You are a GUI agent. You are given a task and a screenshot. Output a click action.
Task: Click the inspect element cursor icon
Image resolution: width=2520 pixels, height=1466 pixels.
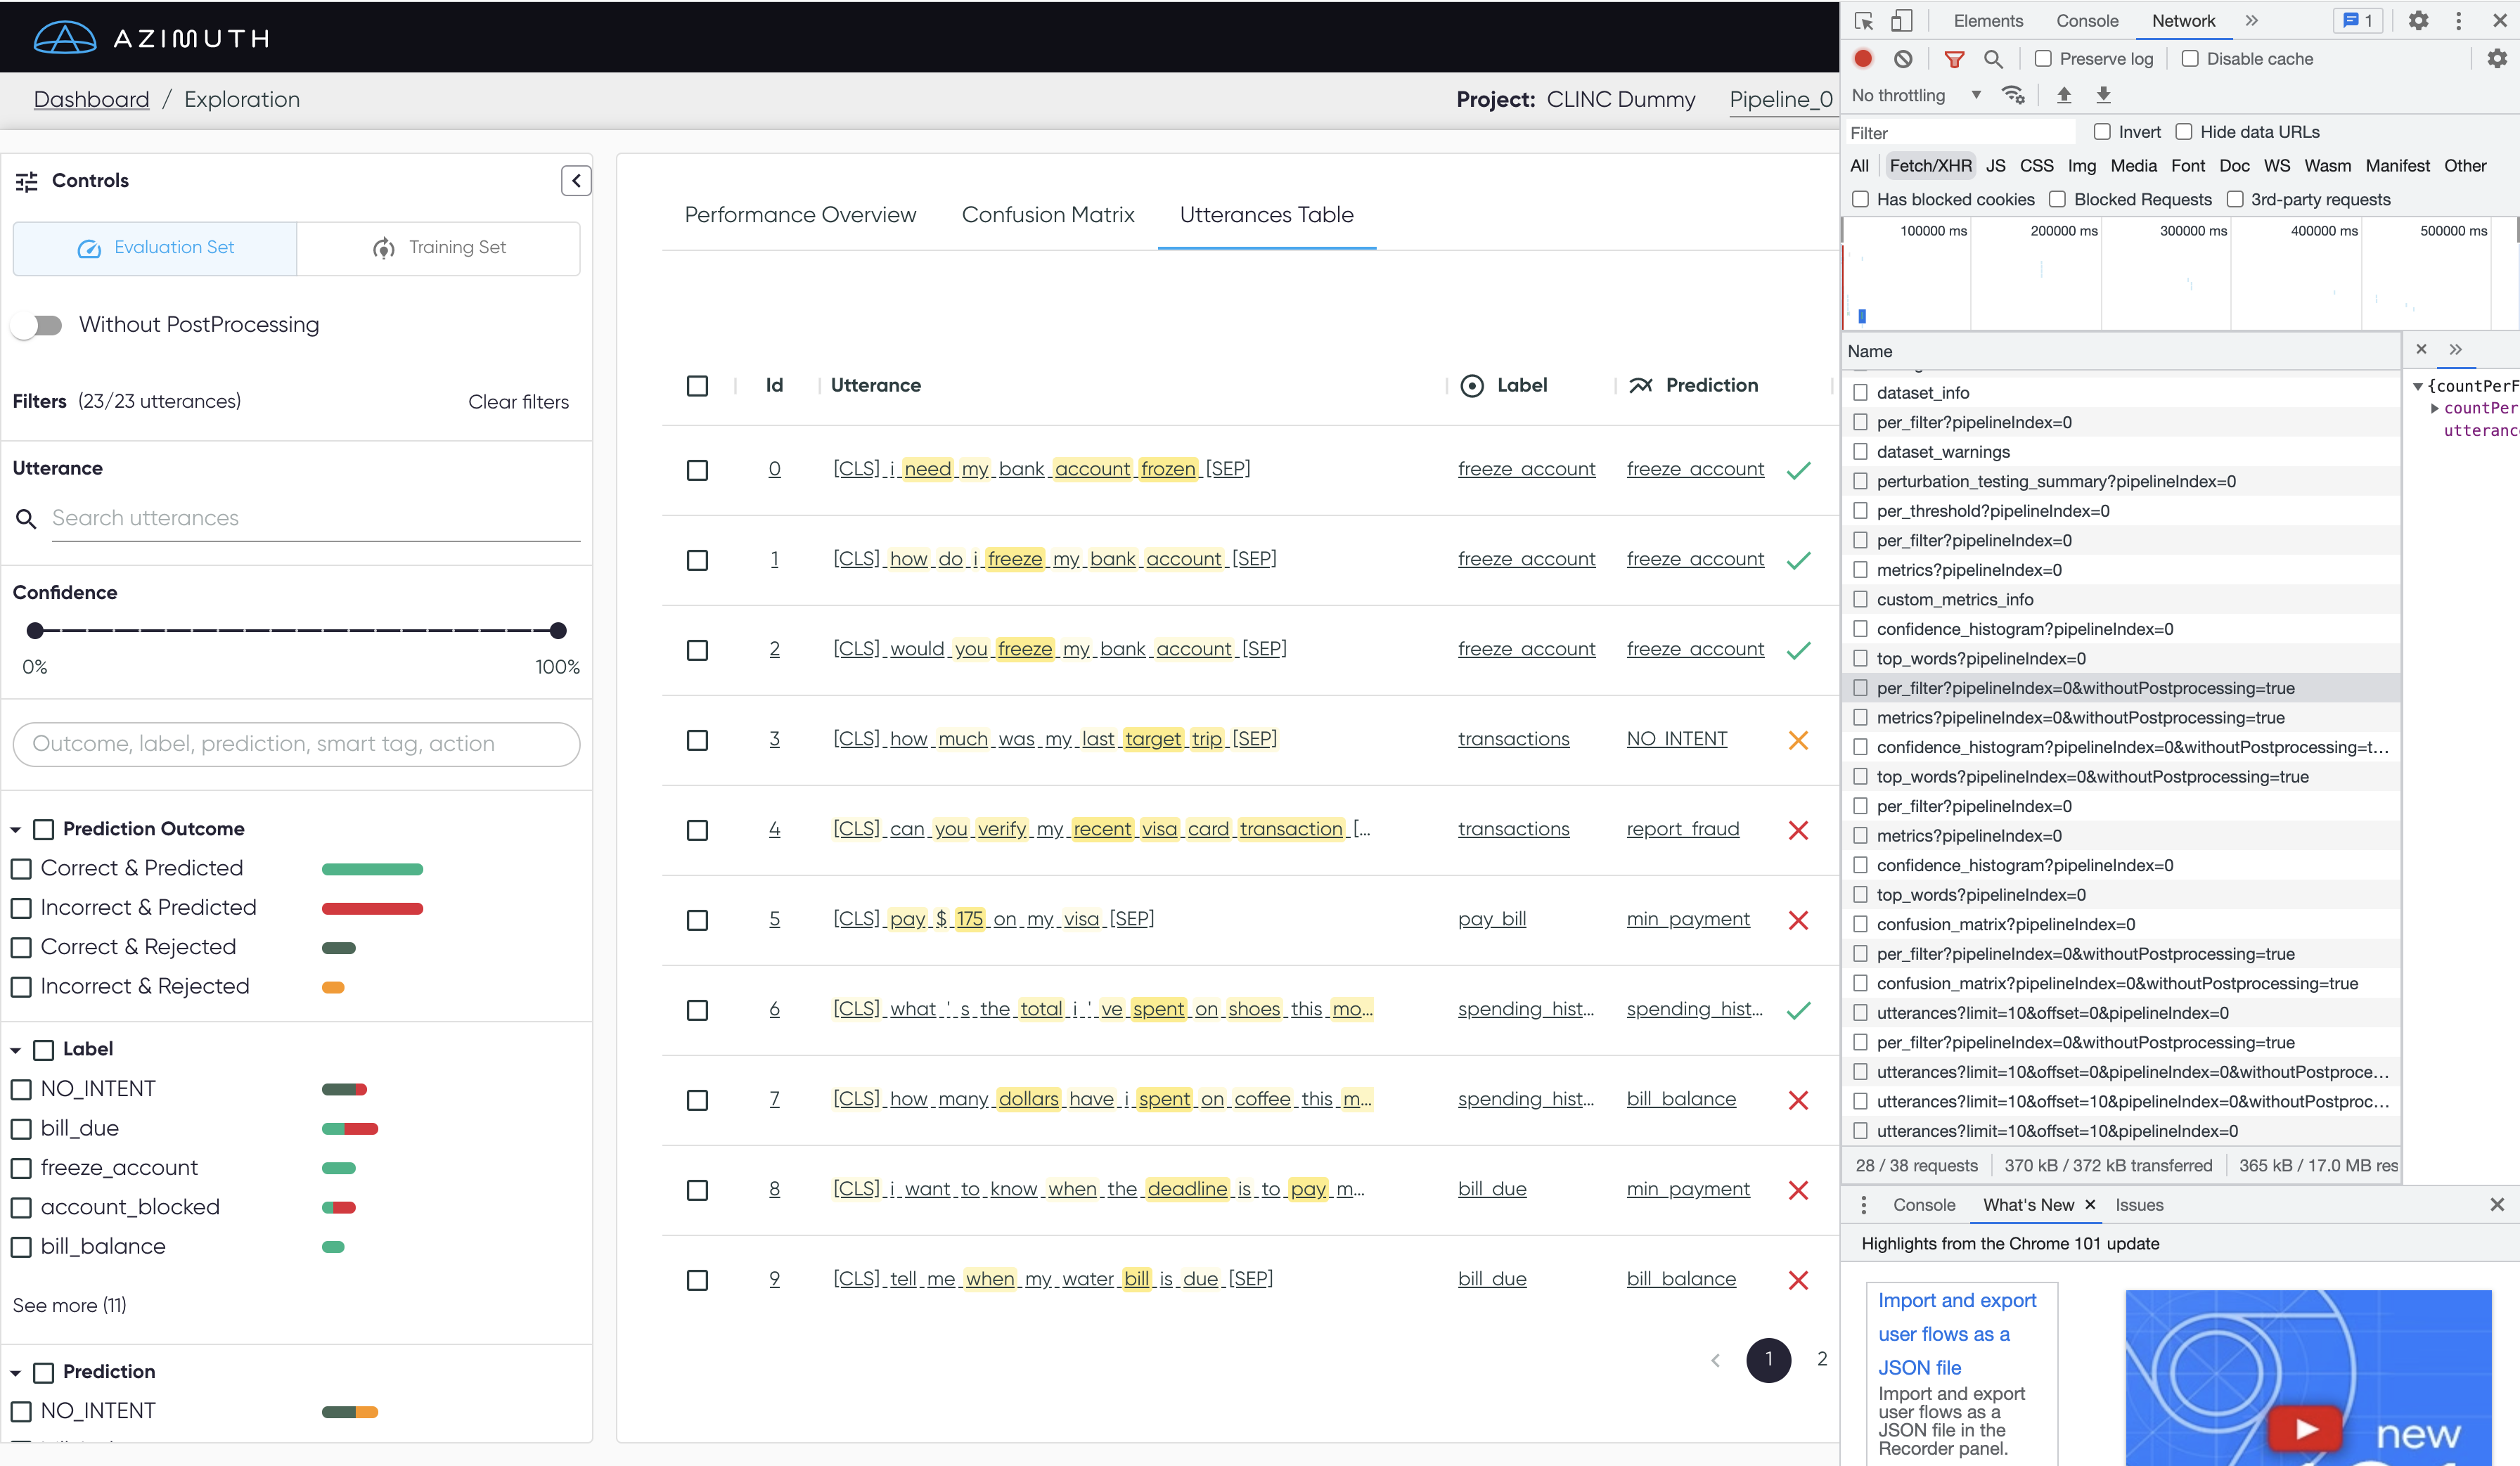click(1863, 21)
